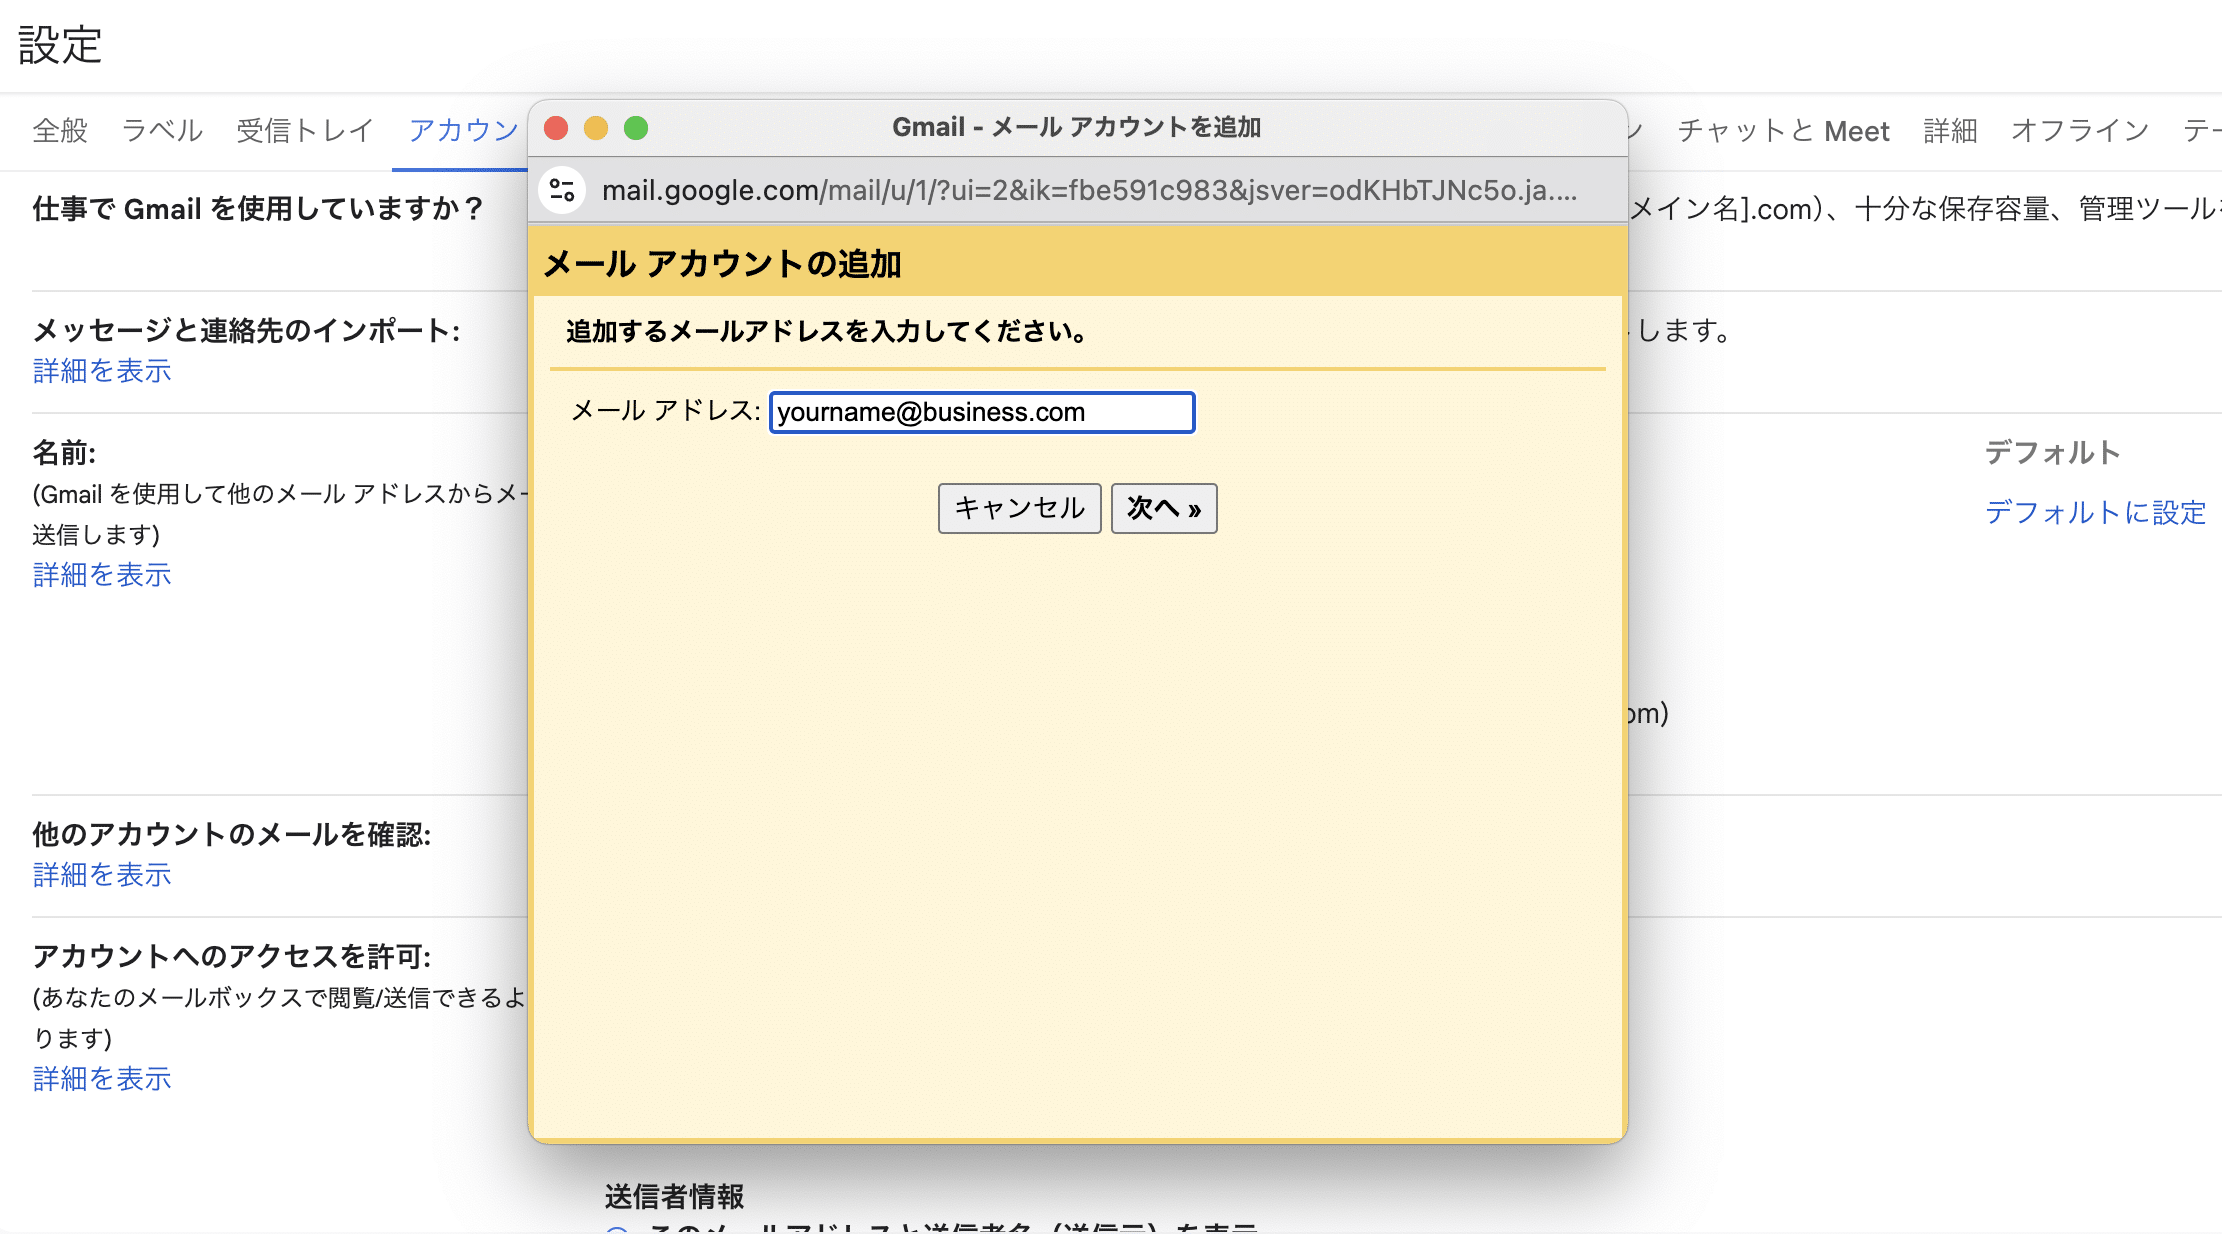Click the デフォルトに設定 link
Viewport: 2222px width, 1234px height.
[x=2097, y=512]
